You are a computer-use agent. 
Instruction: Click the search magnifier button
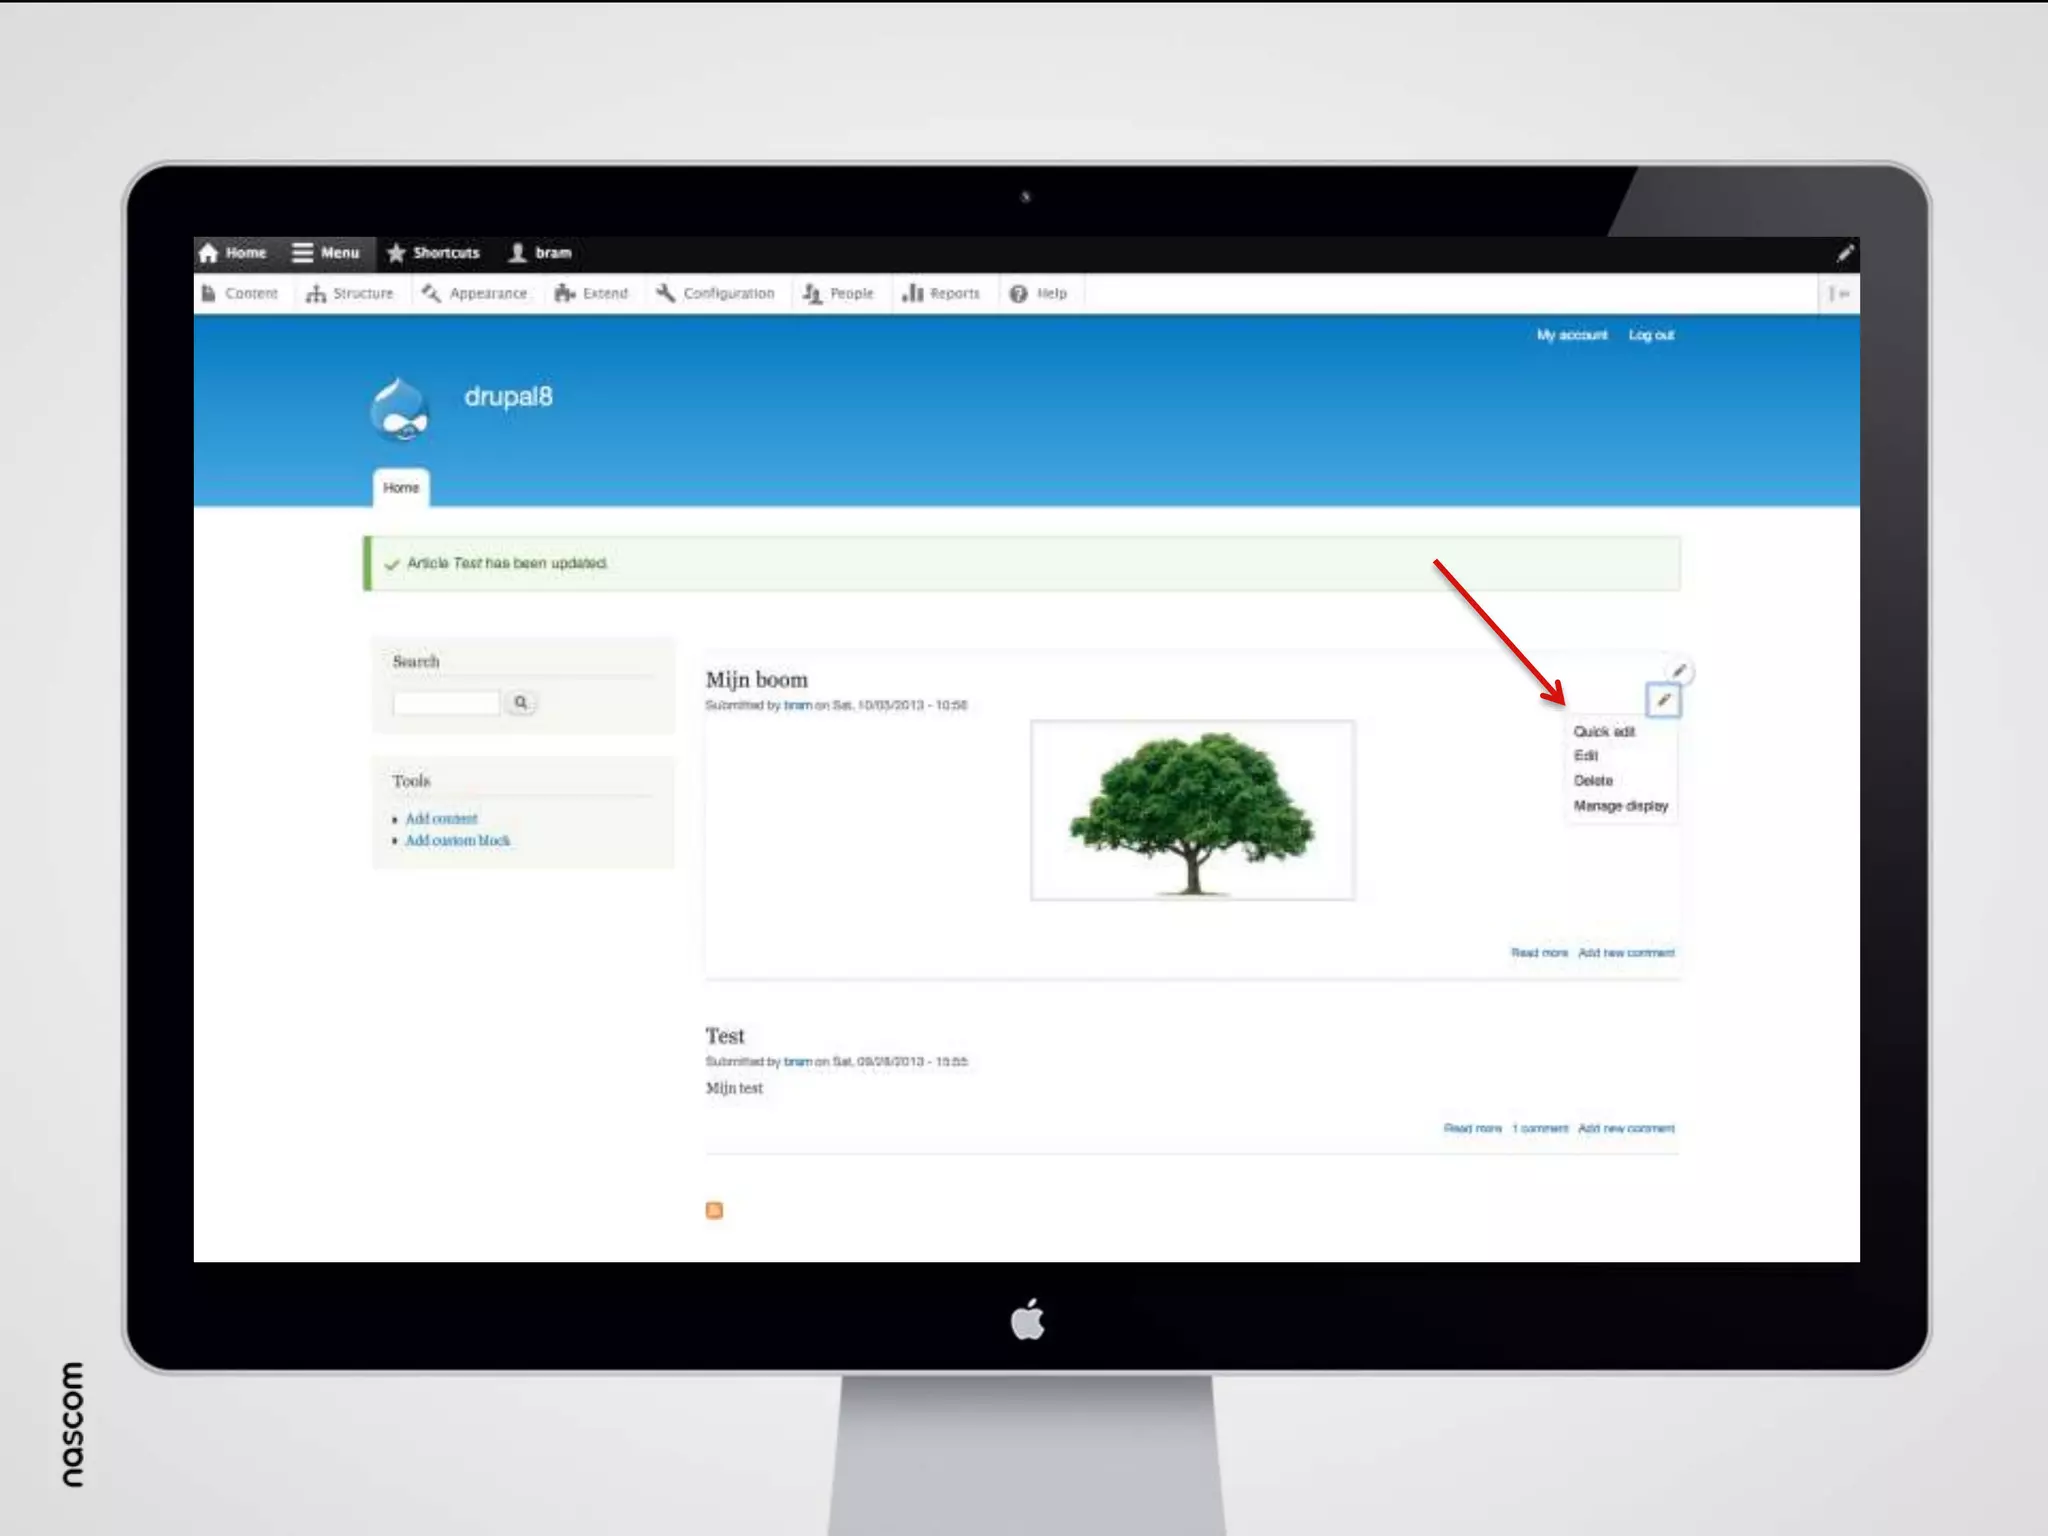[x=520, y=702]
